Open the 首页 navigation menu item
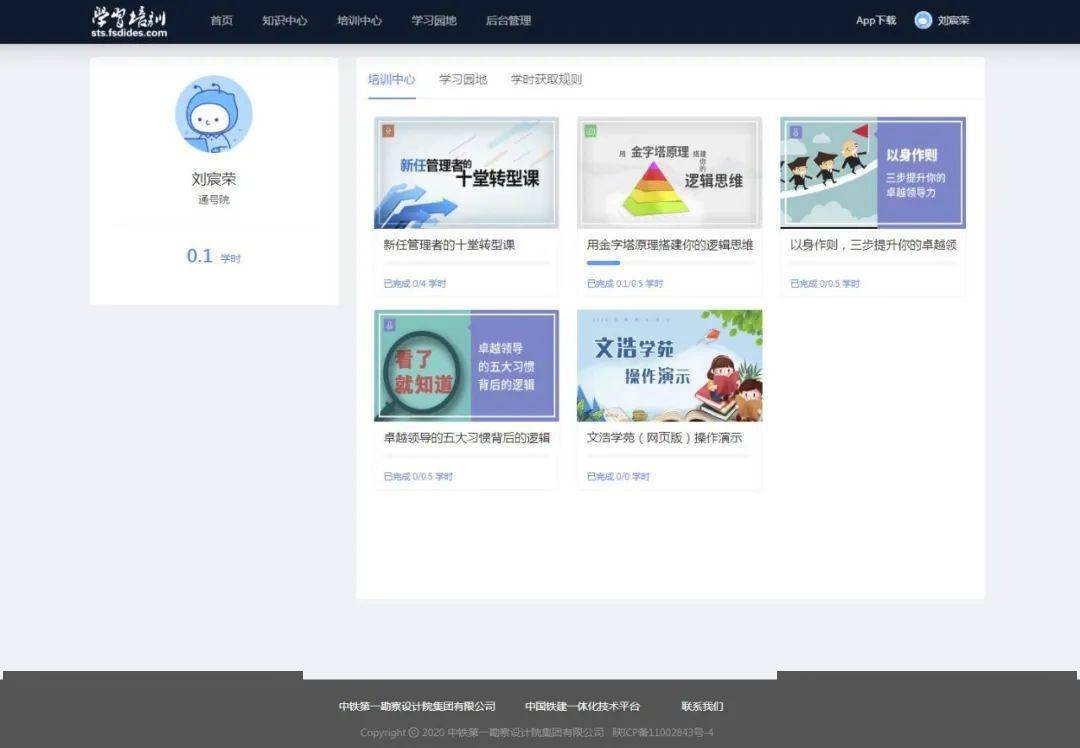 221,20
